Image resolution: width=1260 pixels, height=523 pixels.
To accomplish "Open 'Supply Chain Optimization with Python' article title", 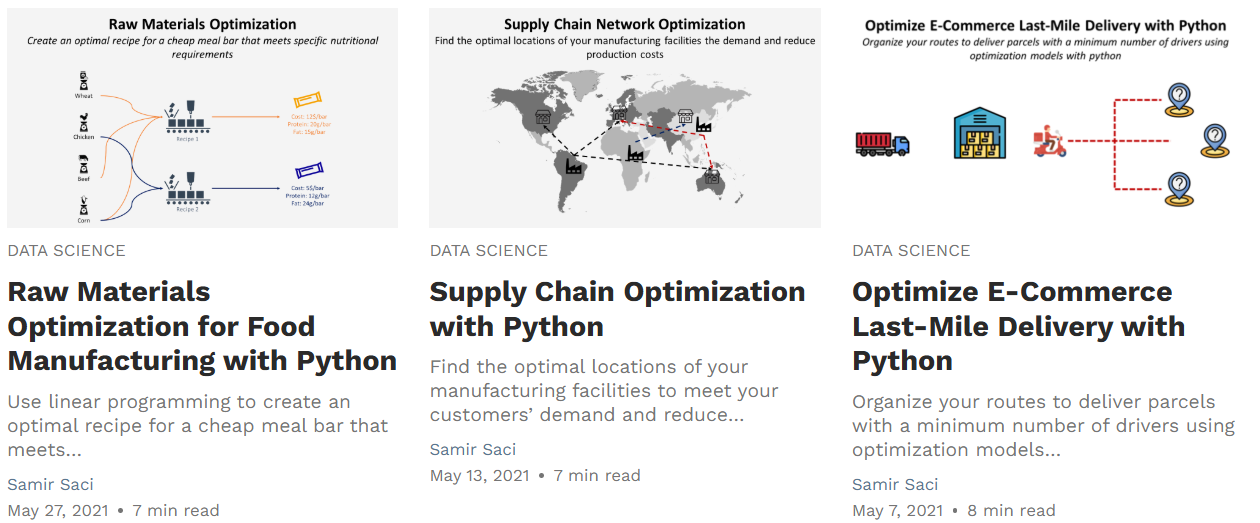I will tap(617, 309).
